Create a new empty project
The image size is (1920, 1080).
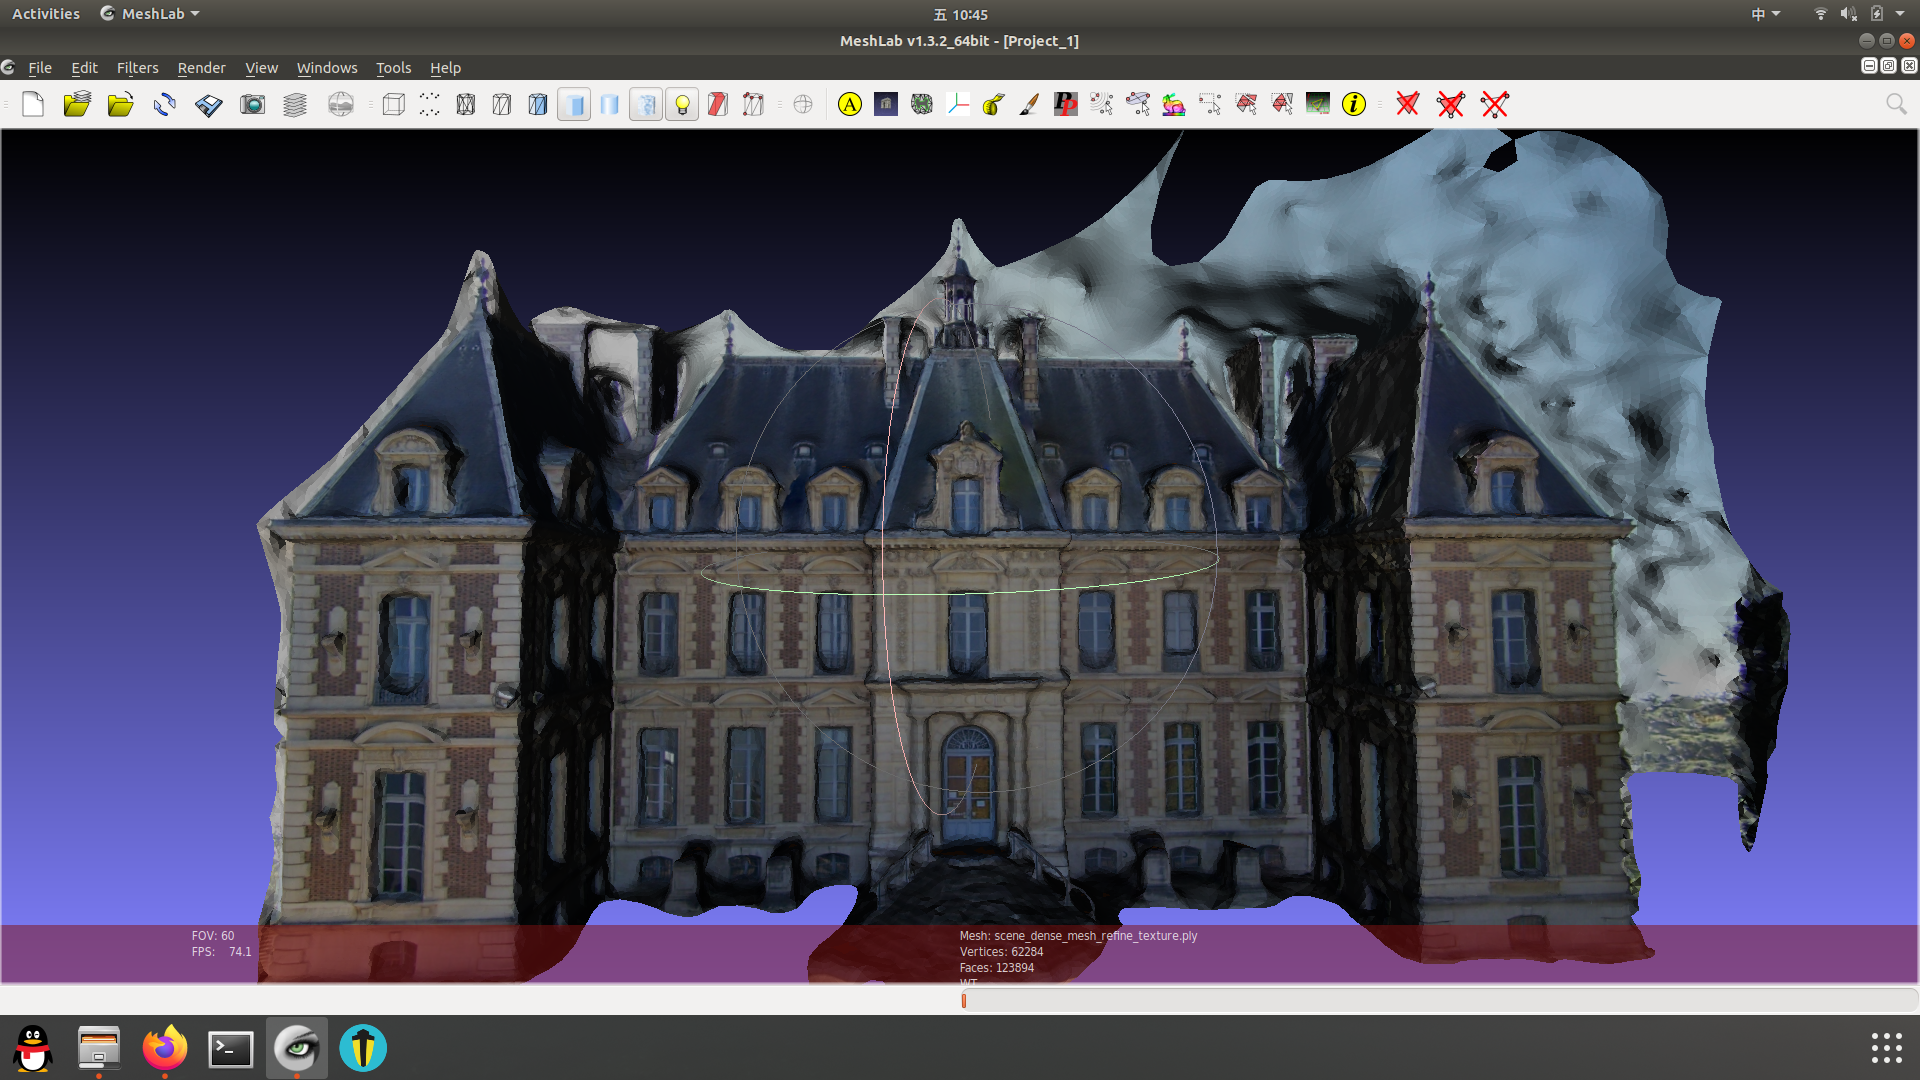pos(33,104)
